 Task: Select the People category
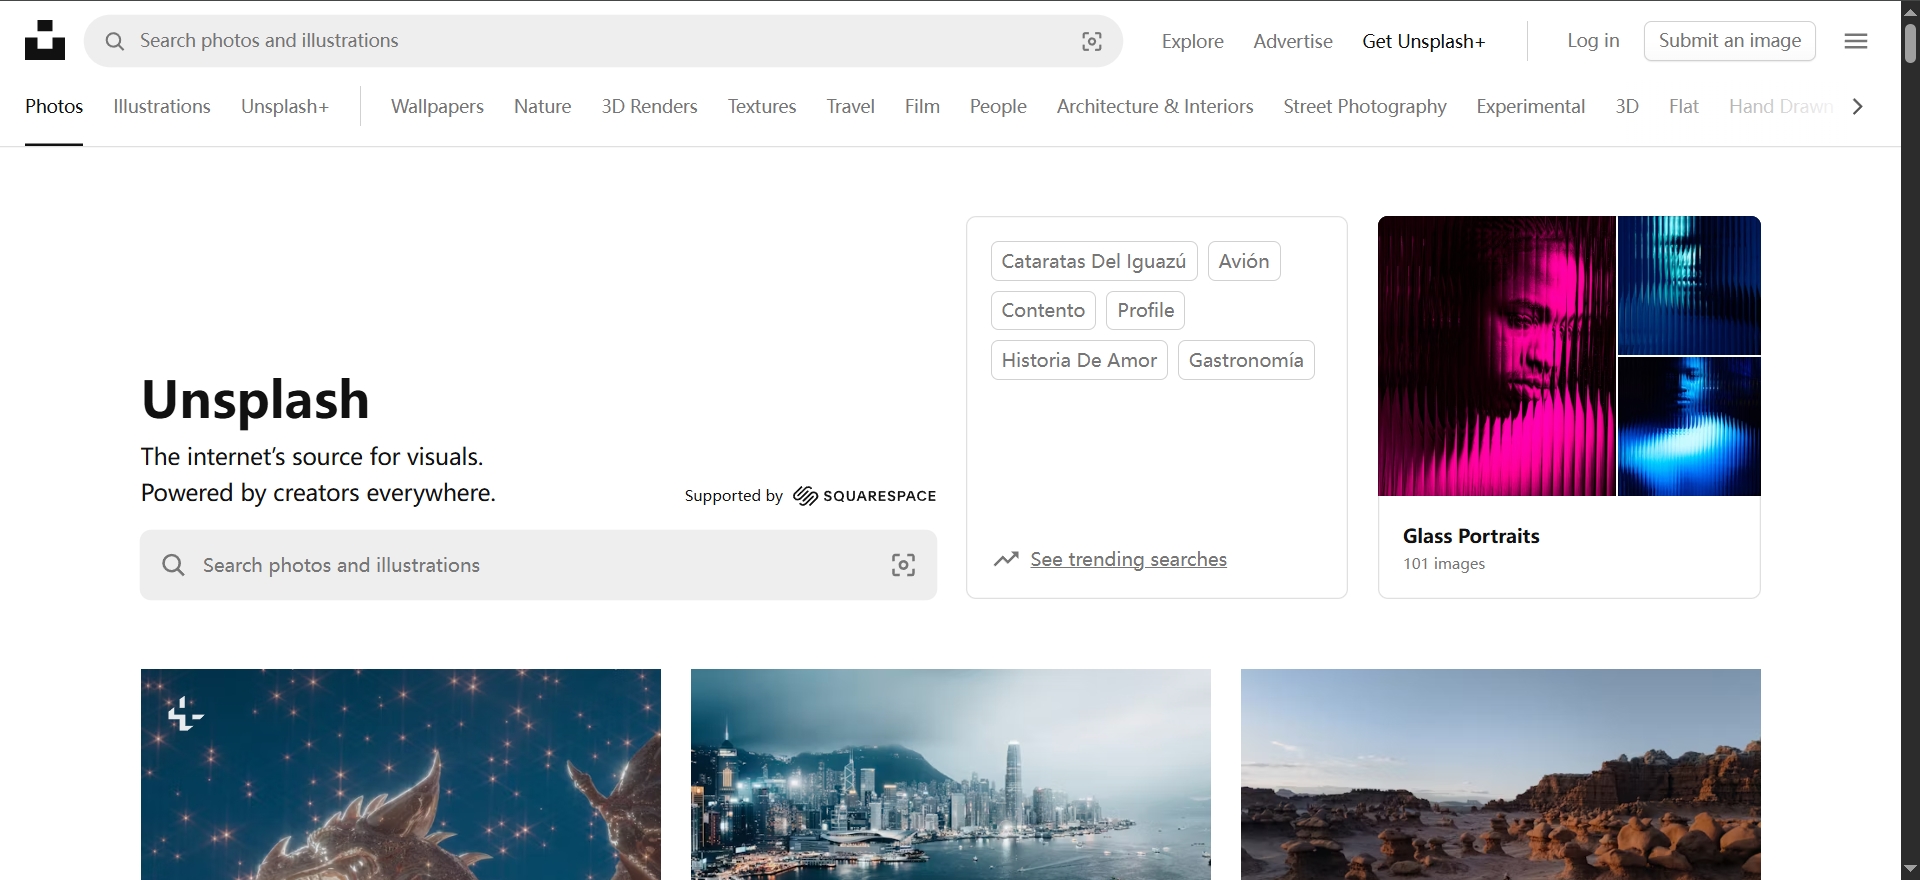(998, 106)
